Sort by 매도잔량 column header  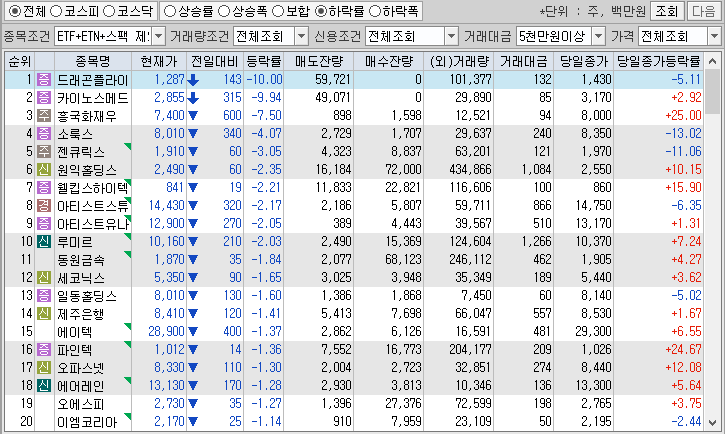(x=319, y=61)
